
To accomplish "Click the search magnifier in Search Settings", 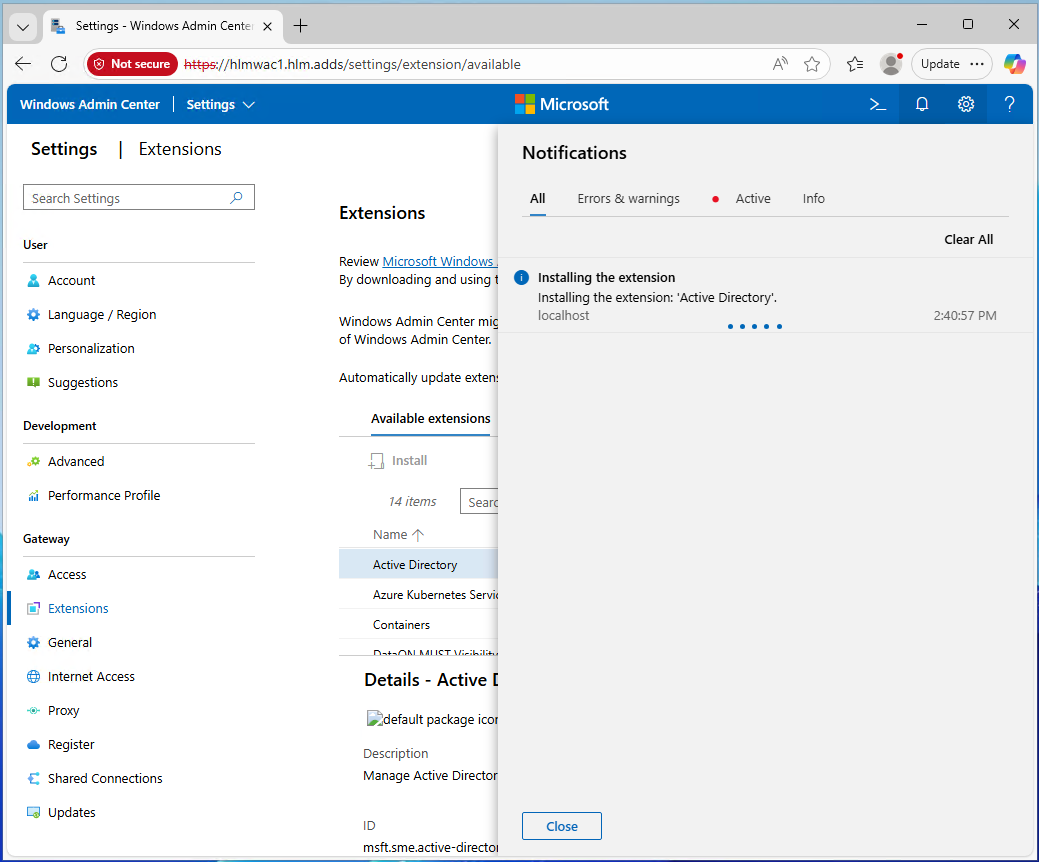I will [236, 198].
